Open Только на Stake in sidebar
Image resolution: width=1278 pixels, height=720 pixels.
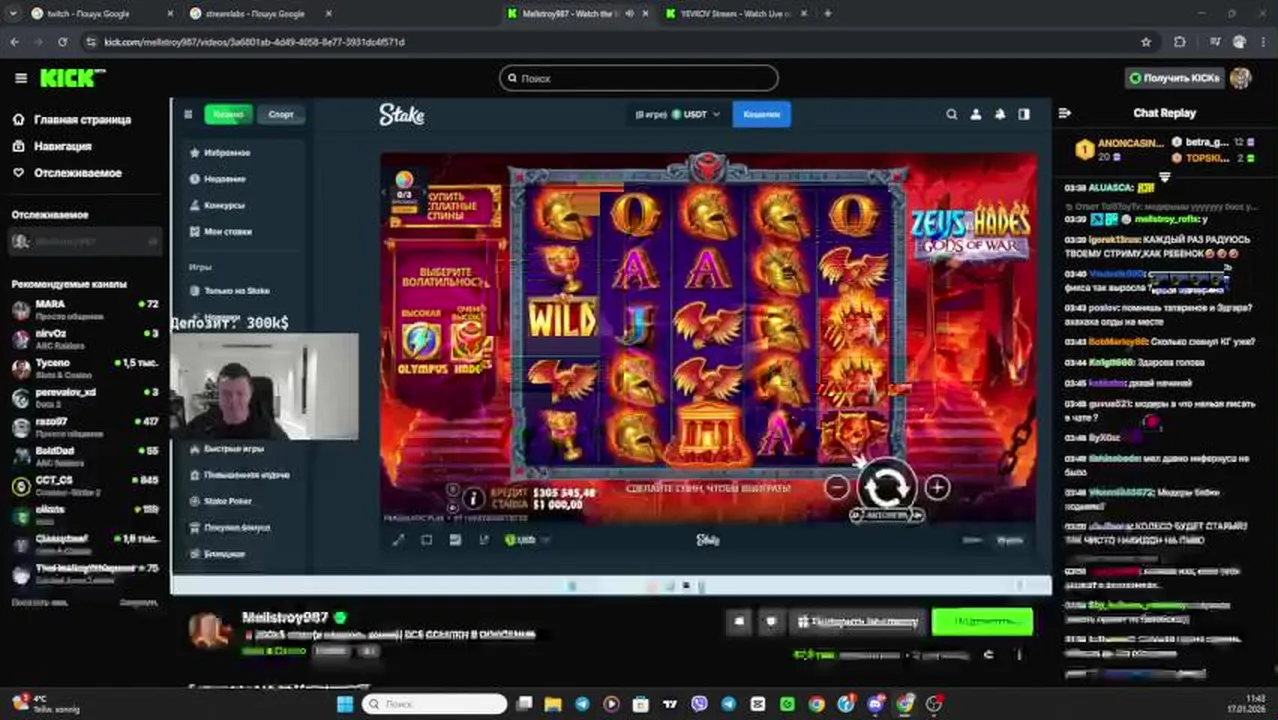coord(236,291)
